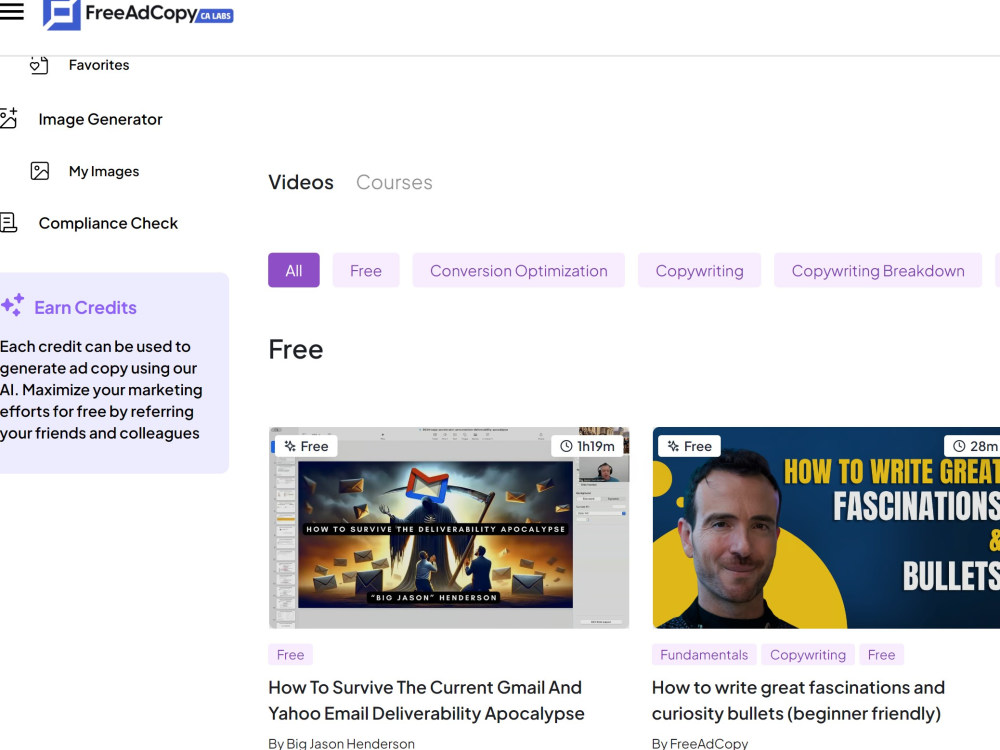
Task: Click the My Images picture icon
Action: (x=40, y=171)
